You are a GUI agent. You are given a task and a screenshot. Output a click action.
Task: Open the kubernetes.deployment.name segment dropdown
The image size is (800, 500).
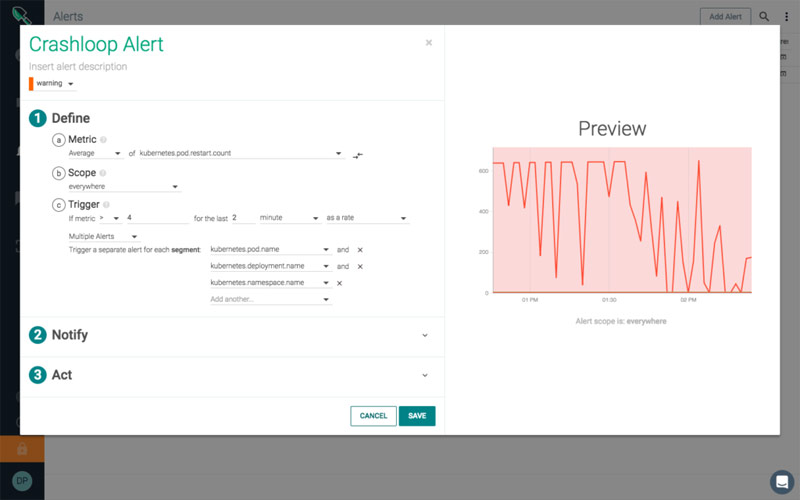(x=270, y=266)
